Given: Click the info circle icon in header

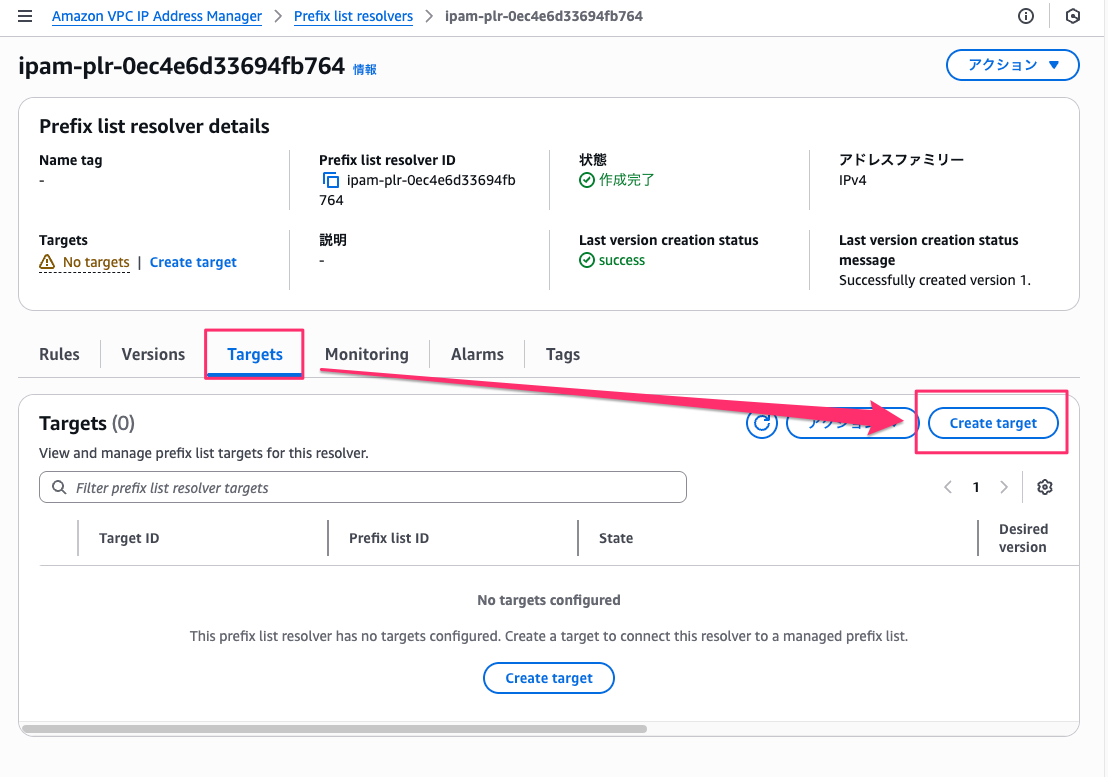Looking at the screenshot, I should coord(1025,16).
